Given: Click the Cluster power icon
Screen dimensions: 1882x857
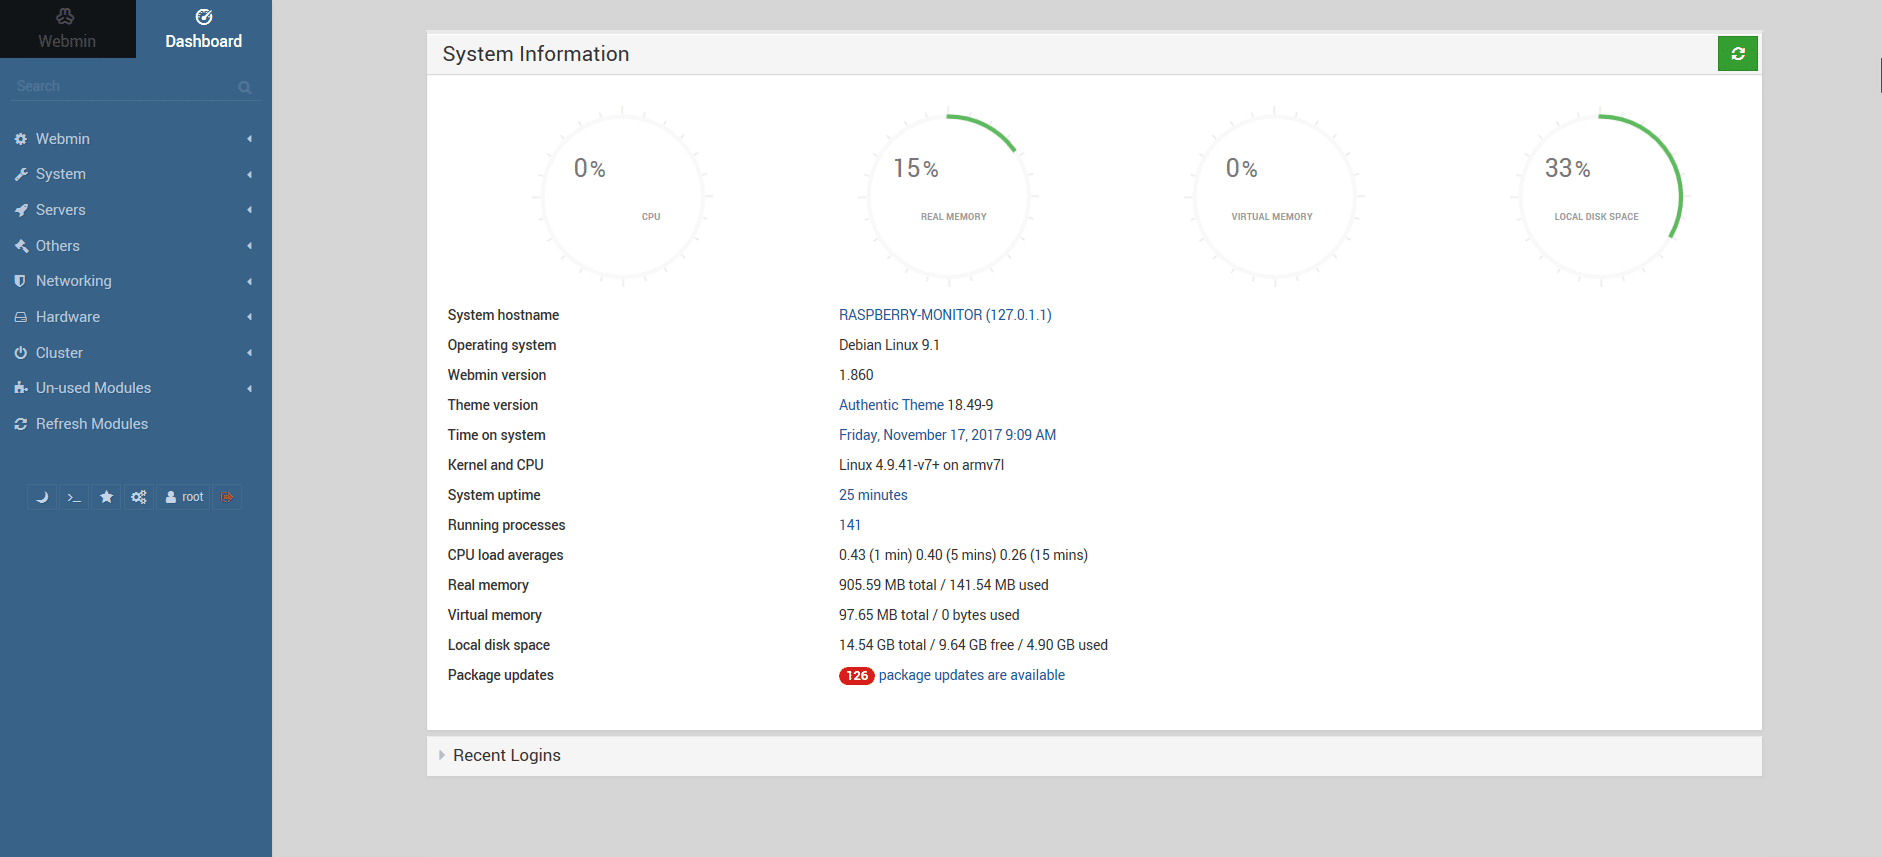Looking at the screenshot, I should pos(20,353).
